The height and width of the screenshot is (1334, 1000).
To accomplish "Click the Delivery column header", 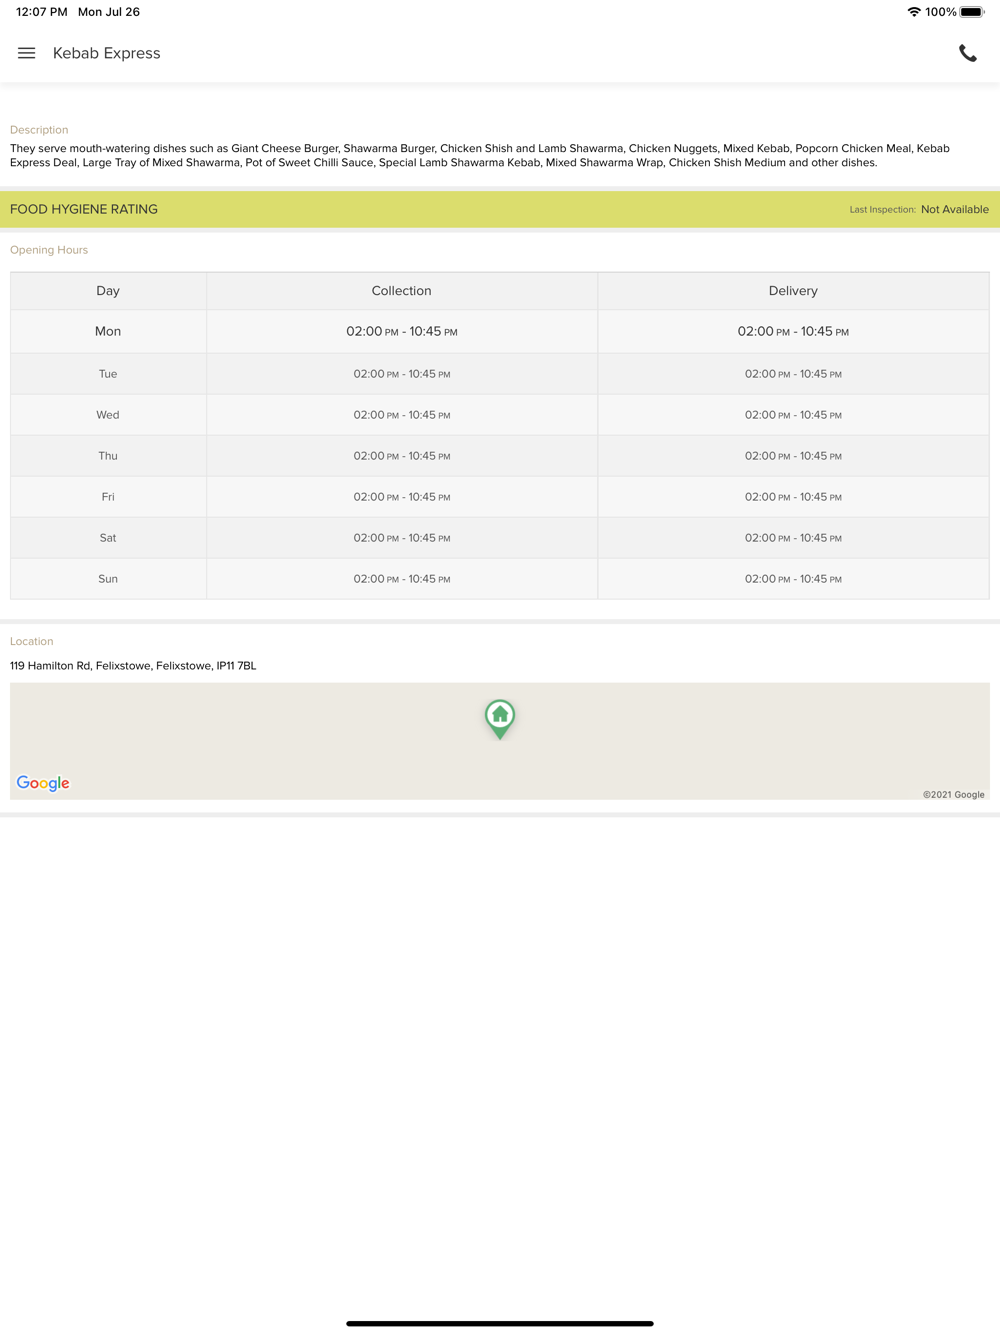I will pyautogui.click(x=793, y=291).
